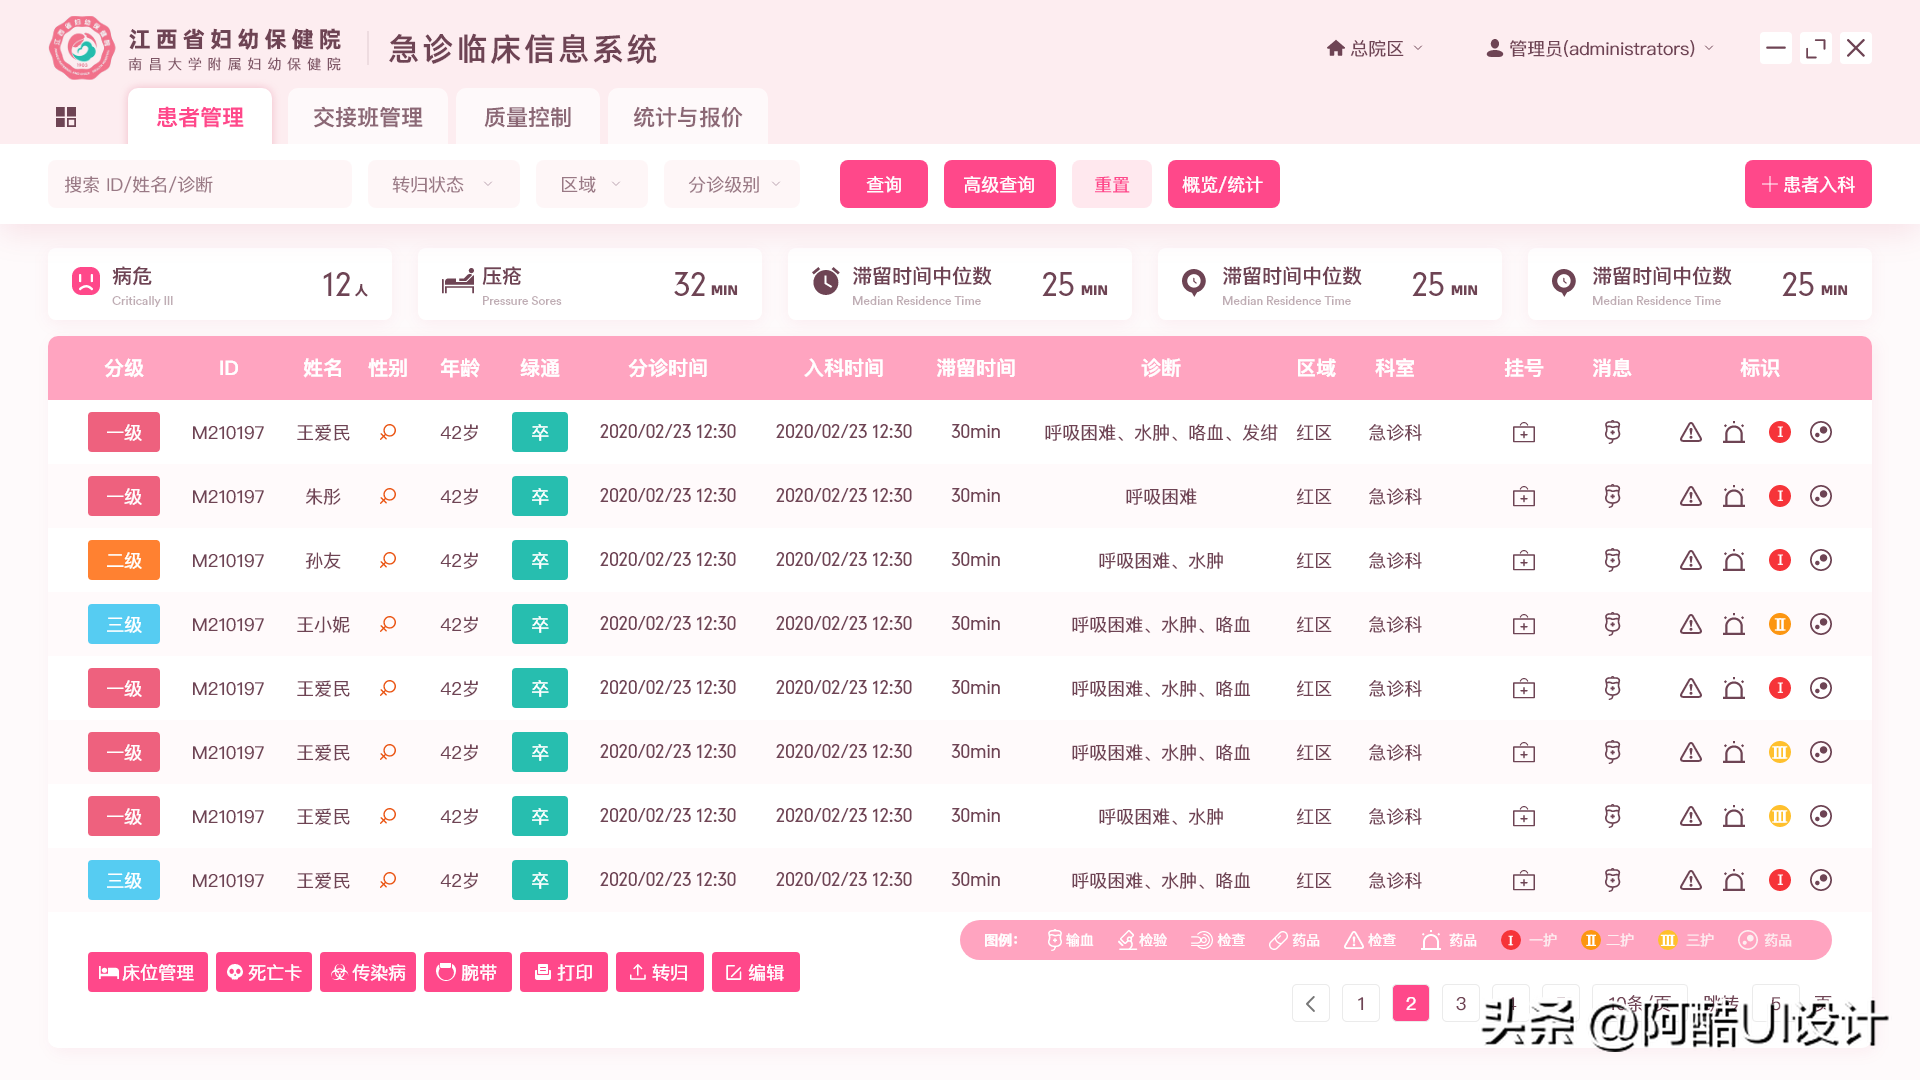Image resolution: width=1920 pixels, height=1080 pixels.
Task: Open the grid menu icon beside tabs
Action: [x=66, y=117]
